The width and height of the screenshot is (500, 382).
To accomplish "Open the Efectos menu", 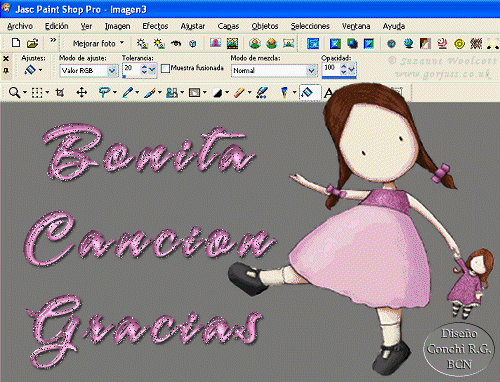I will pyautogui.click(x=155, y=26).
